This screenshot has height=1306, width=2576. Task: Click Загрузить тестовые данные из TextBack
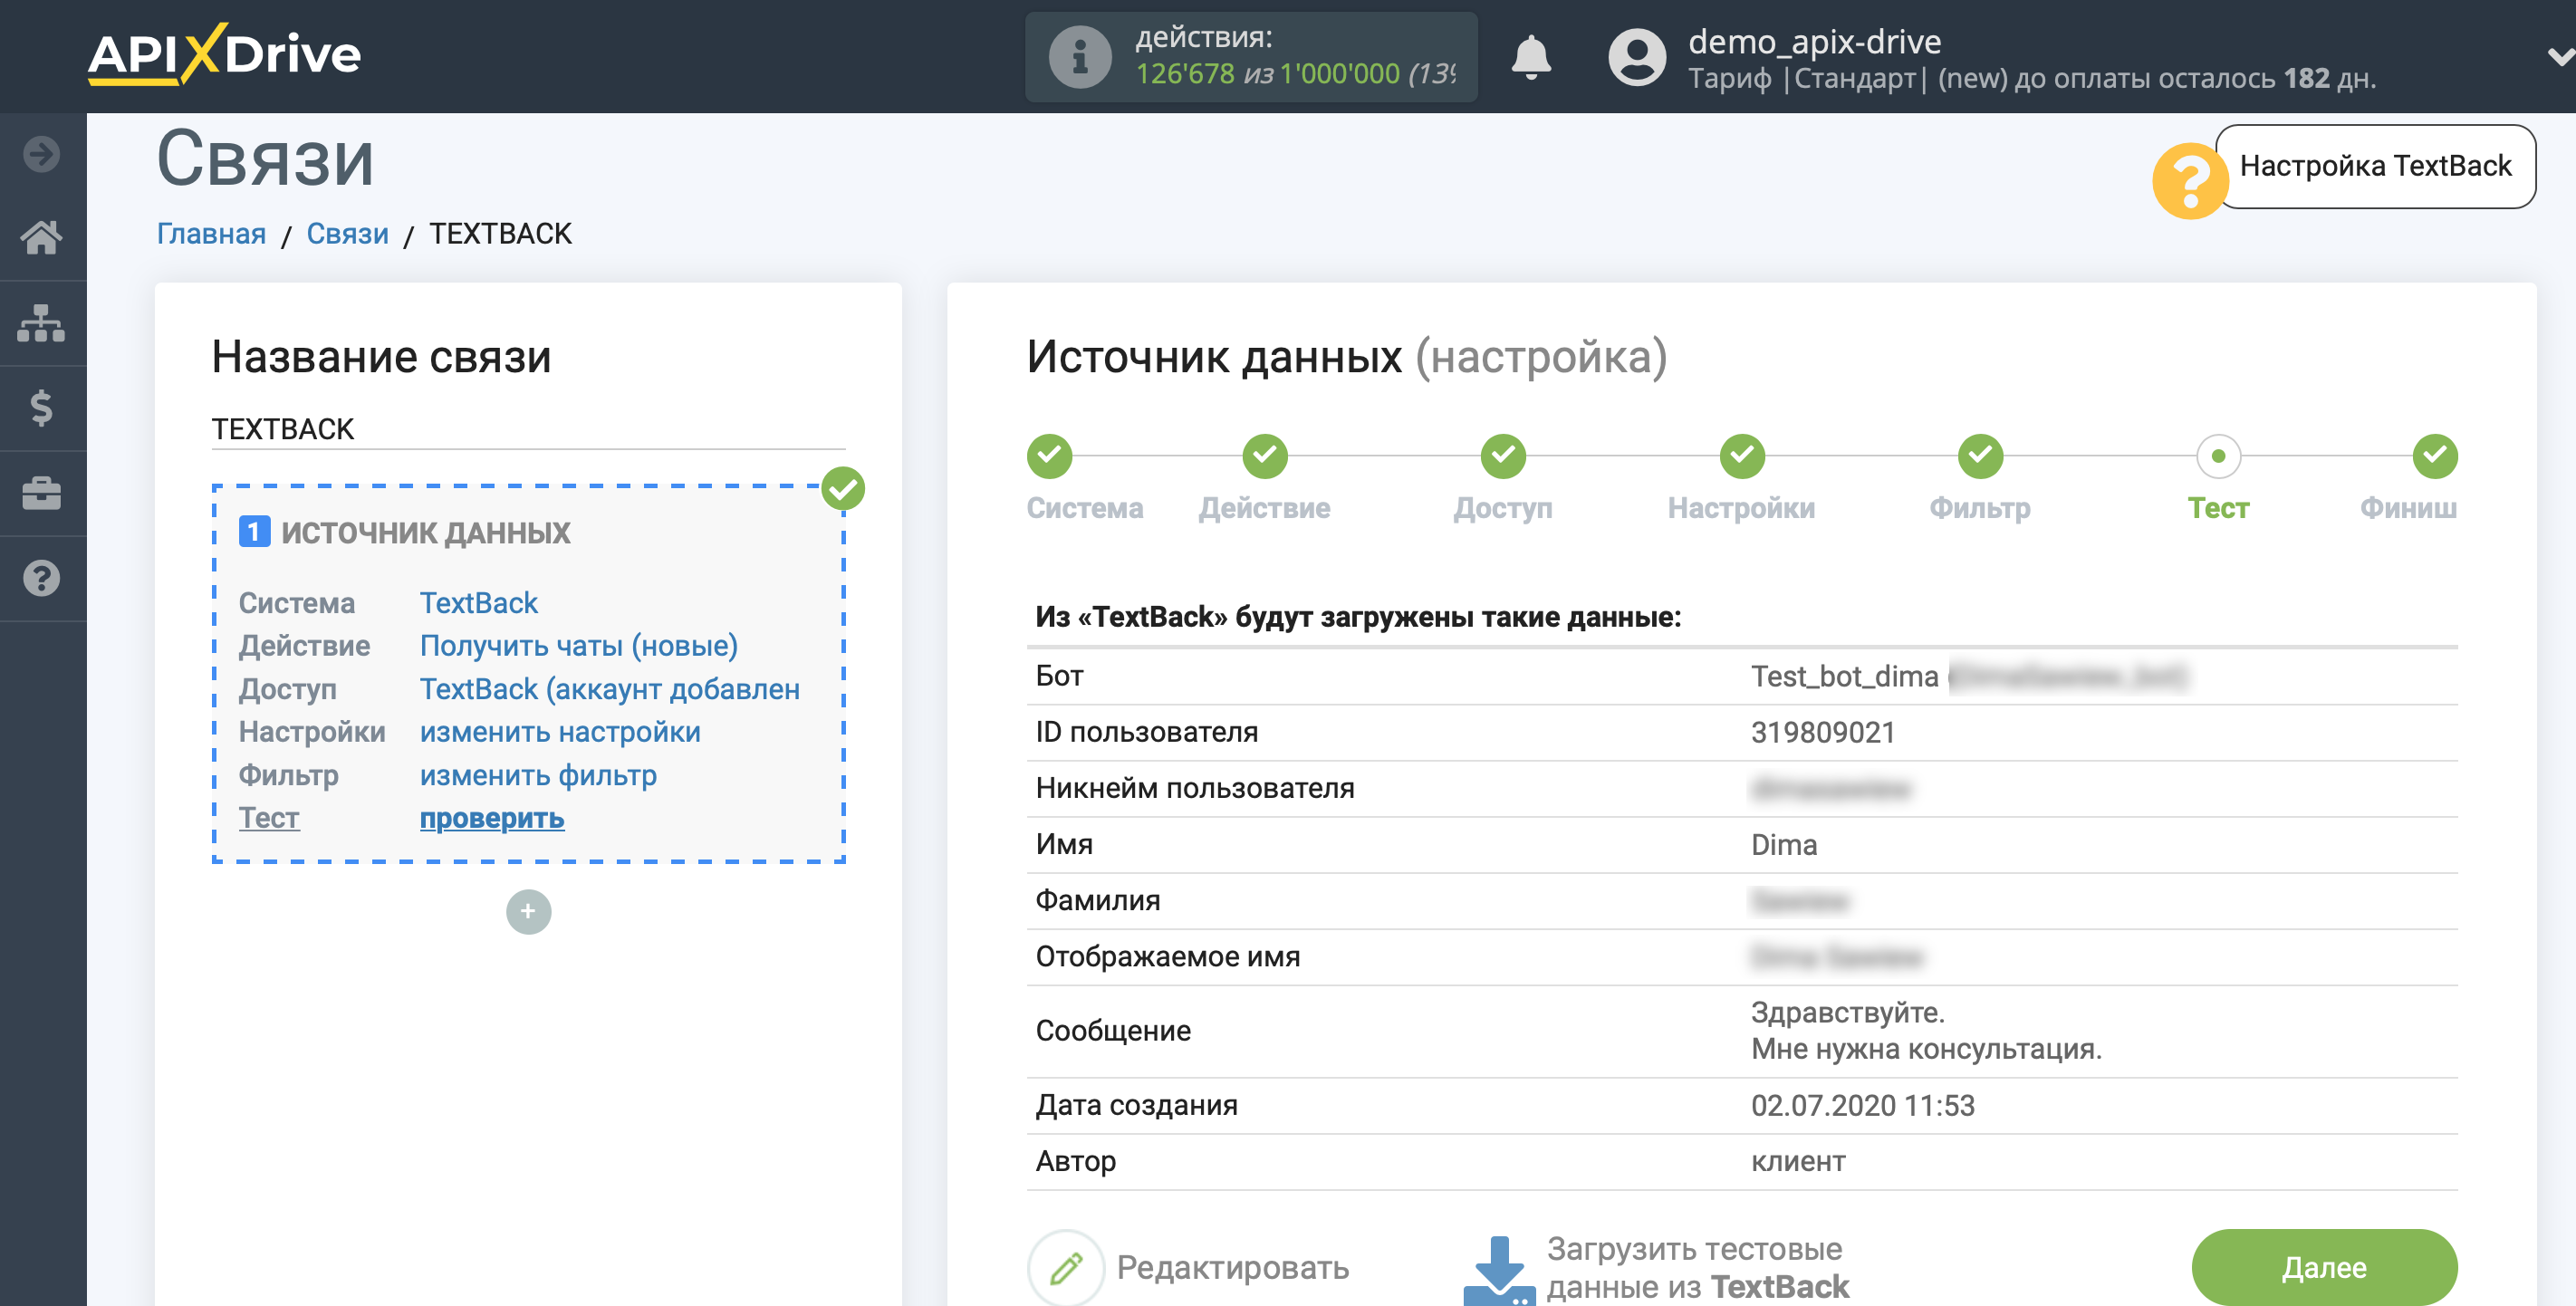point(1697,1268)
